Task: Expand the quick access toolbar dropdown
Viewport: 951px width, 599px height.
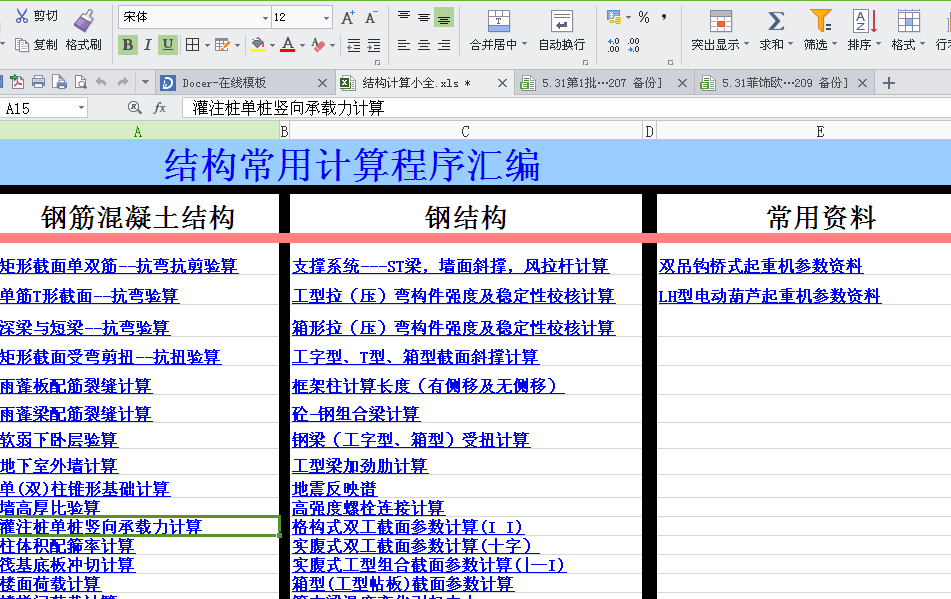Action: tap(145, 82)
